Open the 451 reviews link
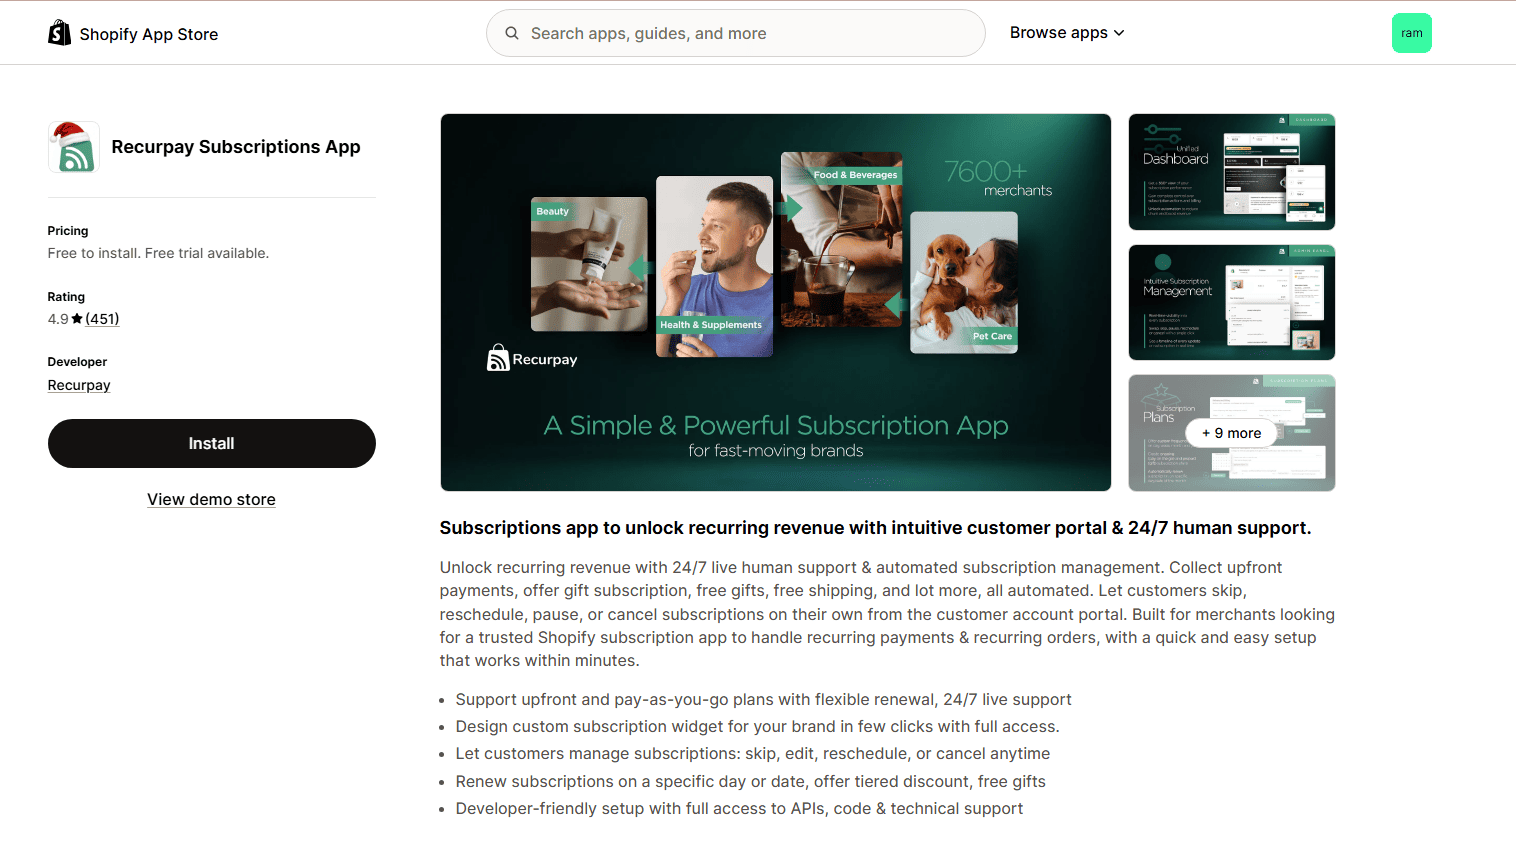This screenshot has height=854, width=1516. point(102,319)
